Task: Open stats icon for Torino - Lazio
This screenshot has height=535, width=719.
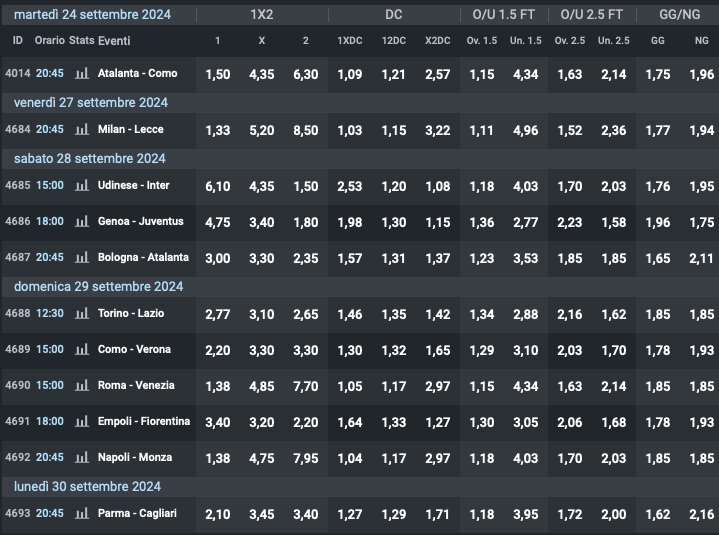Action: [82, 313]
